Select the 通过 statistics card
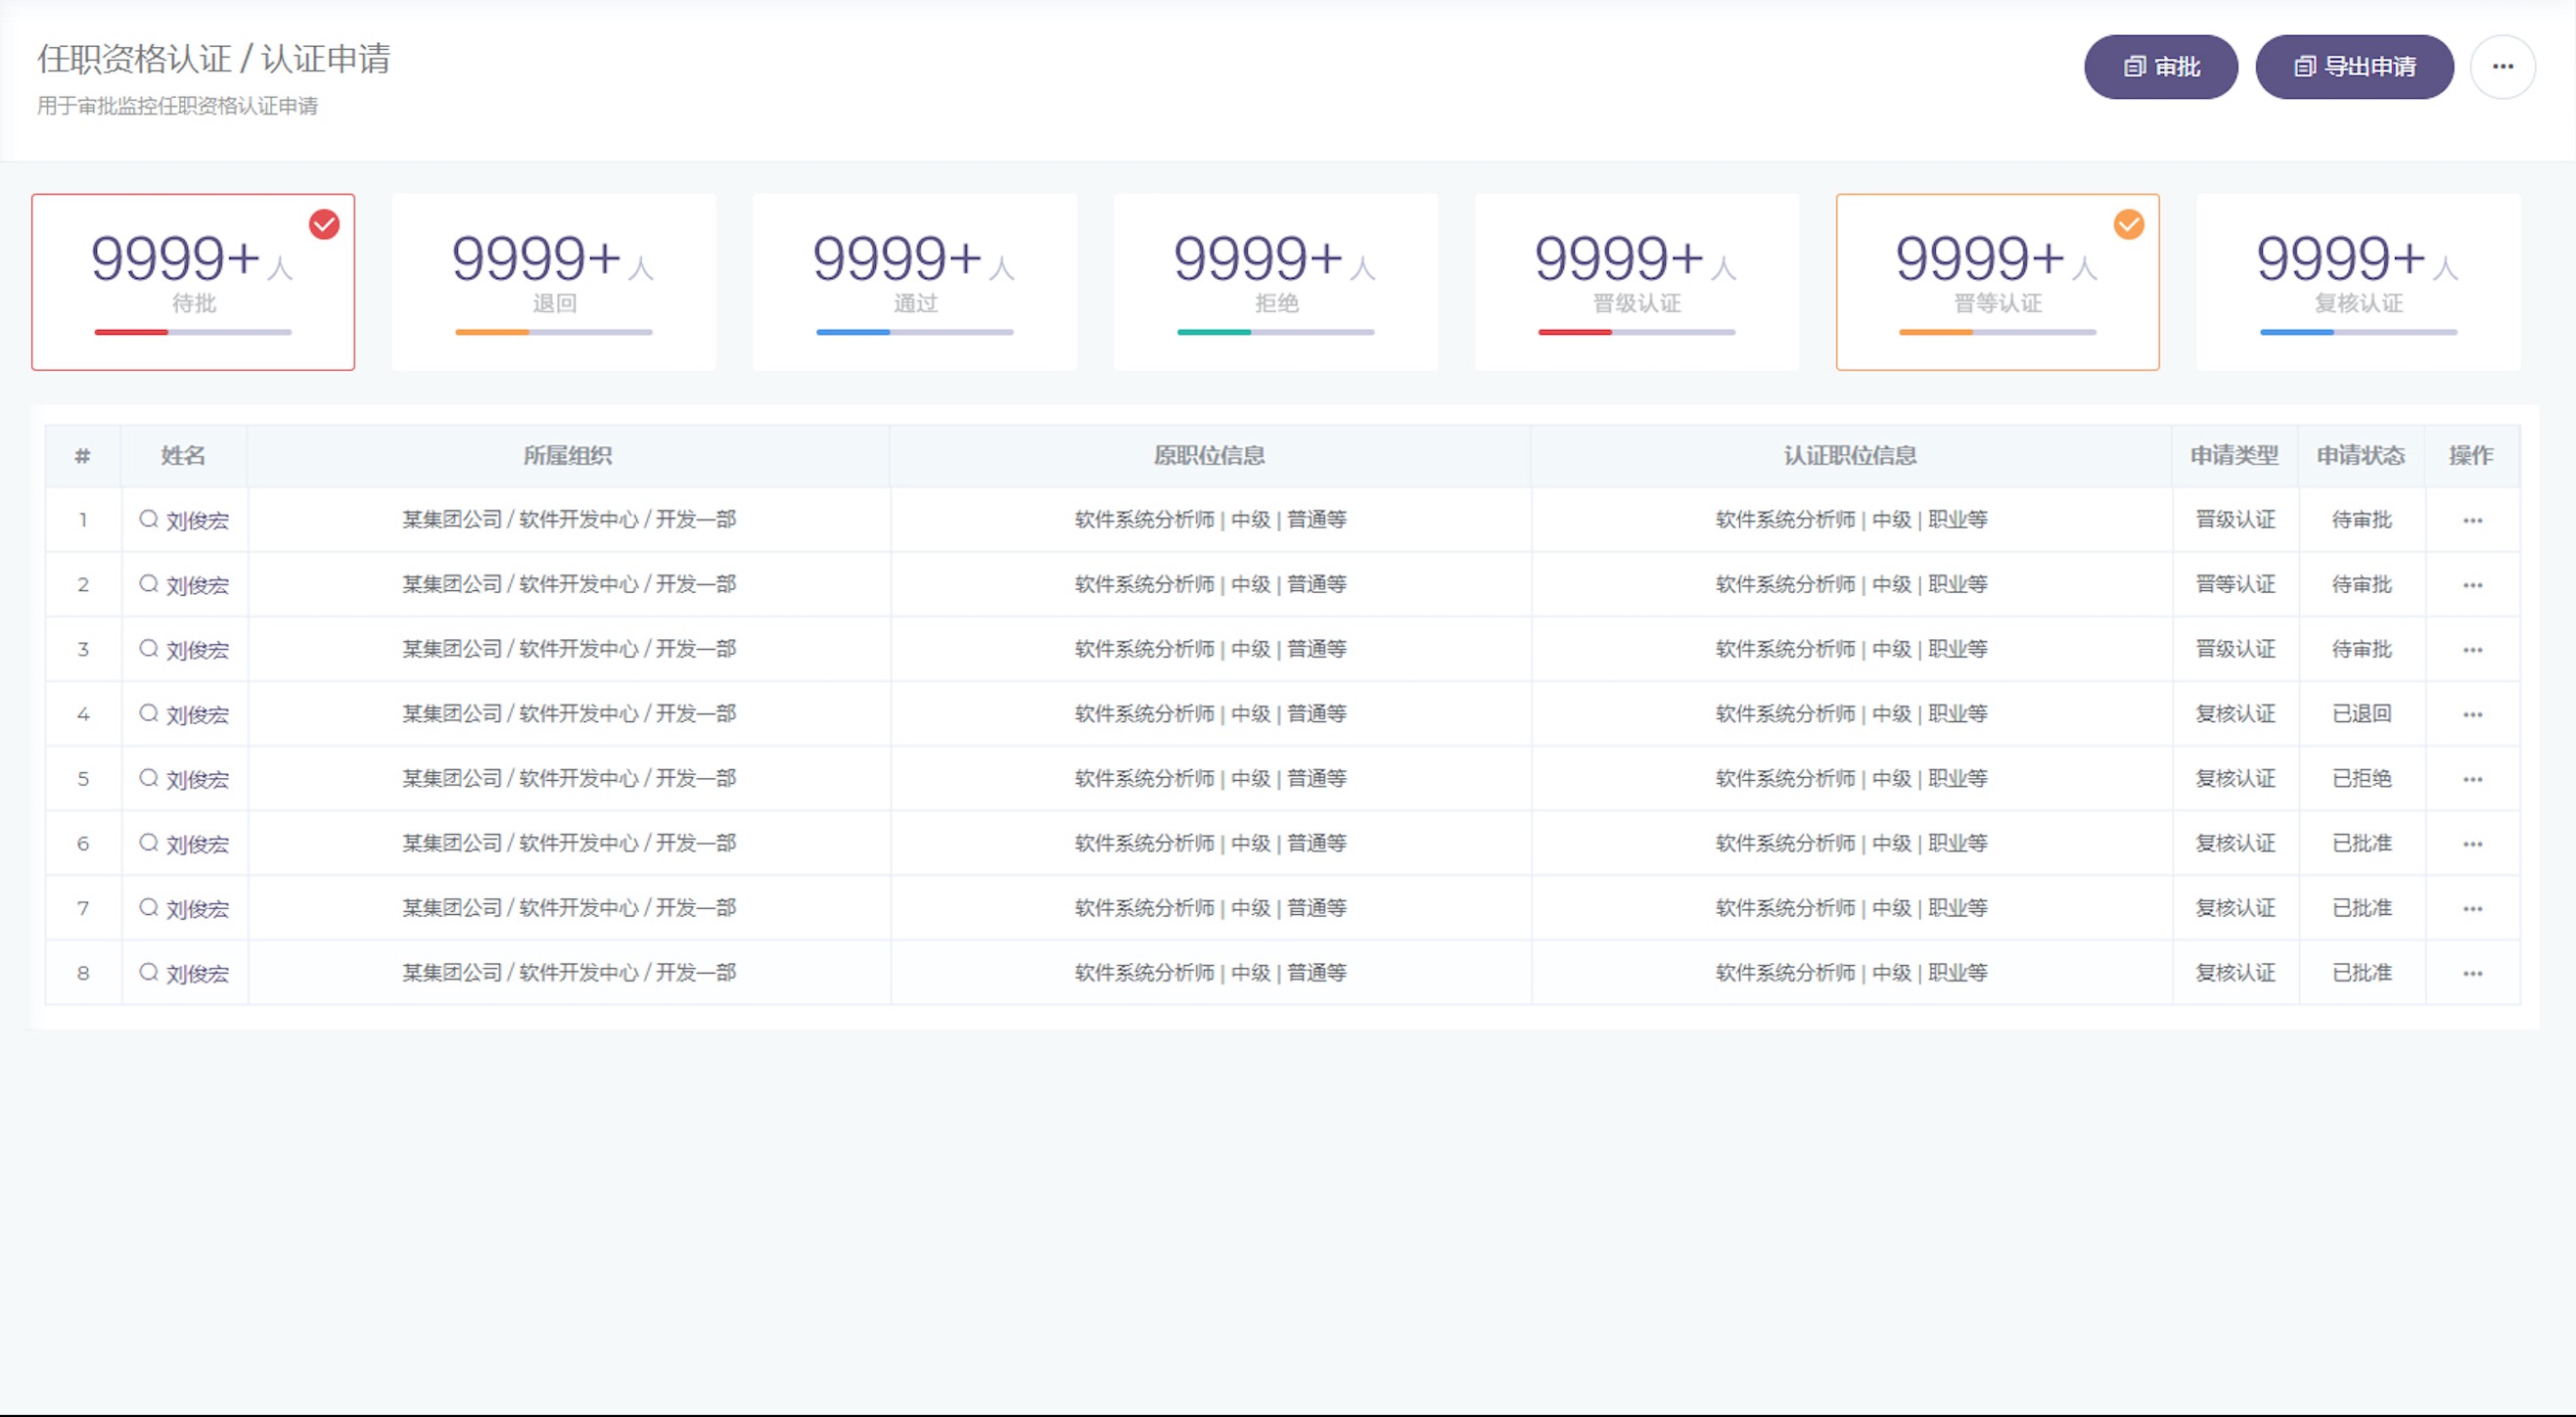Image resolution: width=2576 pixels, height=1417 pixels. pyautogui.click(x=914, y=282)
